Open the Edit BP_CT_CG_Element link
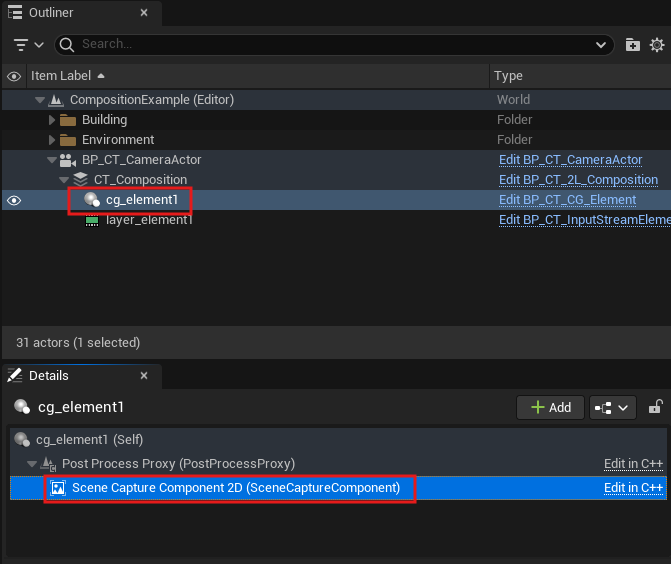Viewport: 671px width, 564px height. tap(567, 200)
